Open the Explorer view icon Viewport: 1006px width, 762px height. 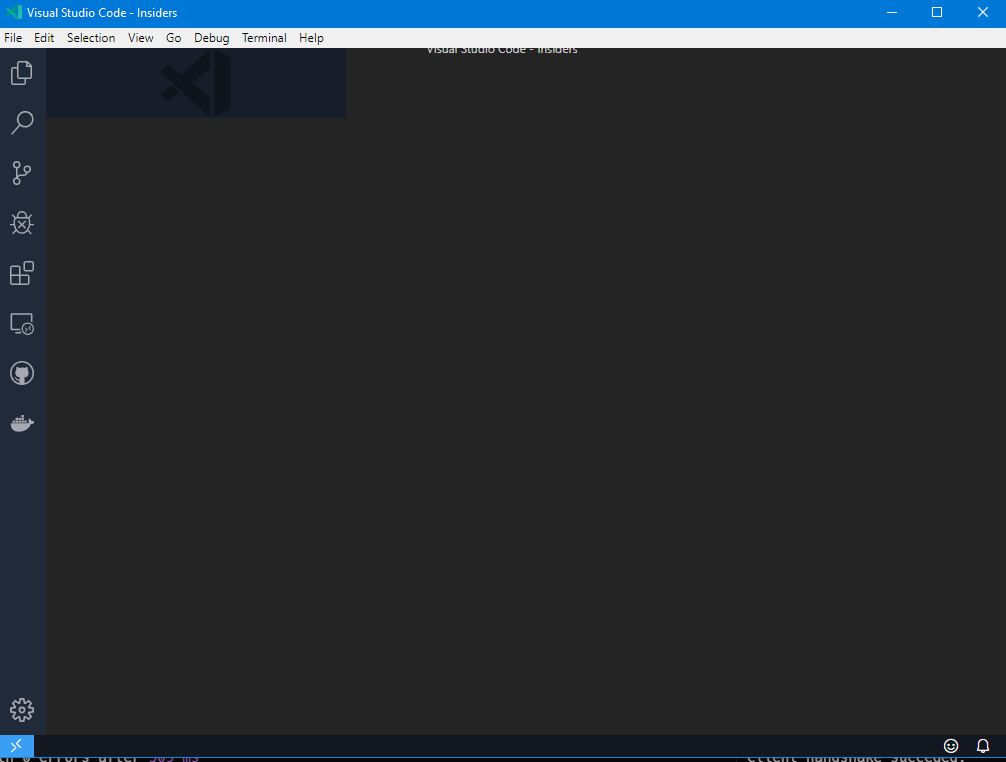[22, 73]
